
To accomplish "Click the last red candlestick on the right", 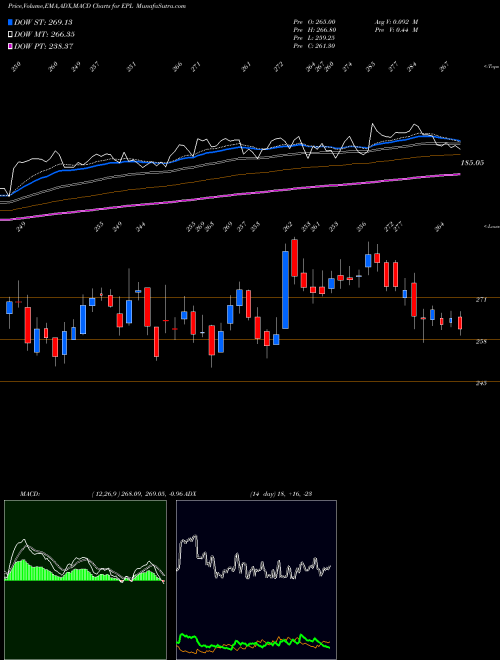I will point(460,323).
